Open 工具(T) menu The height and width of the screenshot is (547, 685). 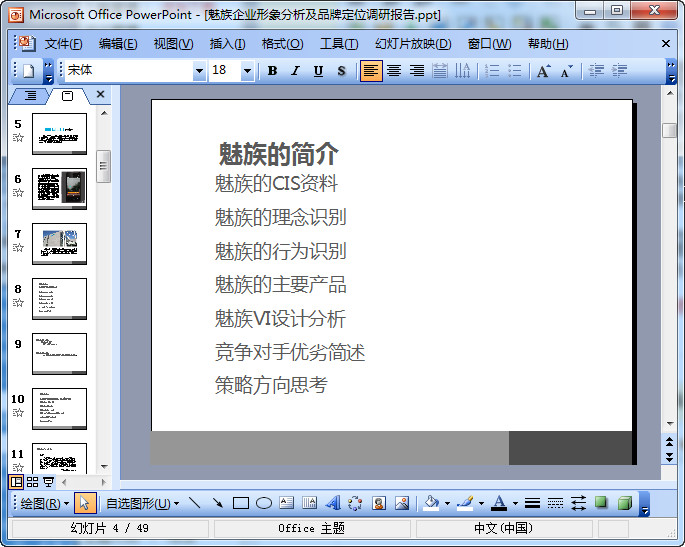coord(339,44)
